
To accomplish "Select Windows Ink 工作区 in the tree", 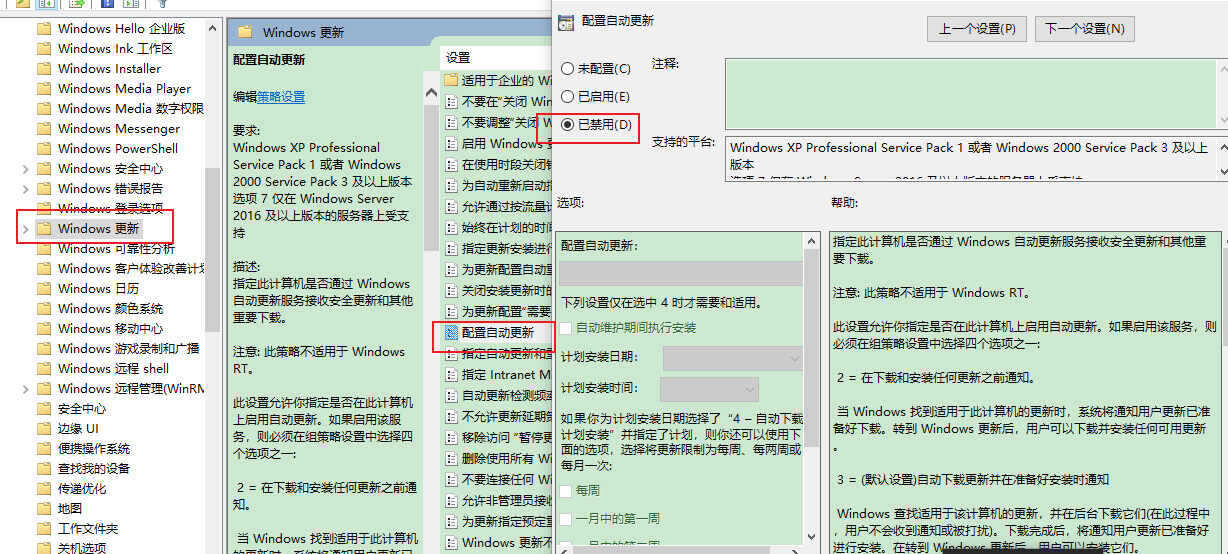I will tap(115, 49).
